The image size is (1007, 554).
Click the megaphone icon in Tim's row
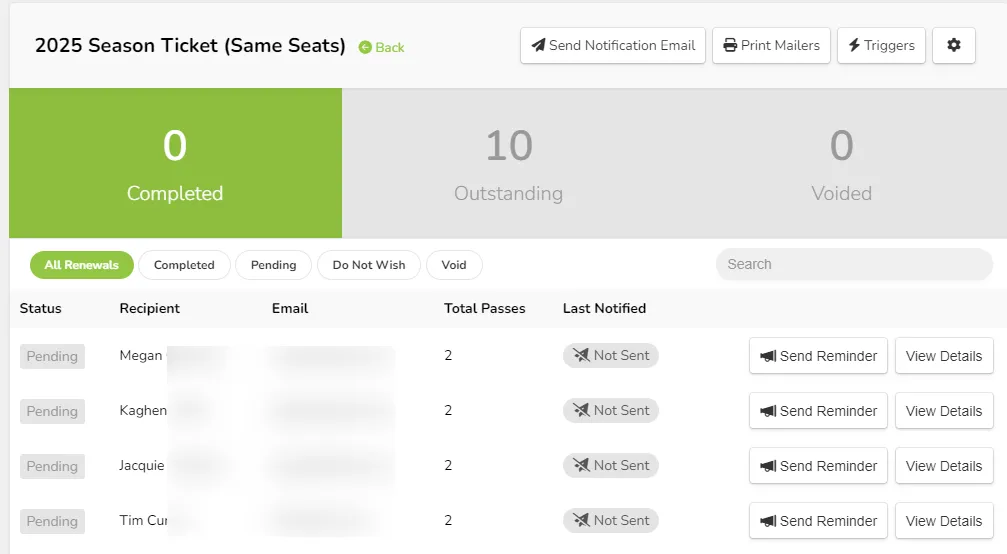coord(768,521)
